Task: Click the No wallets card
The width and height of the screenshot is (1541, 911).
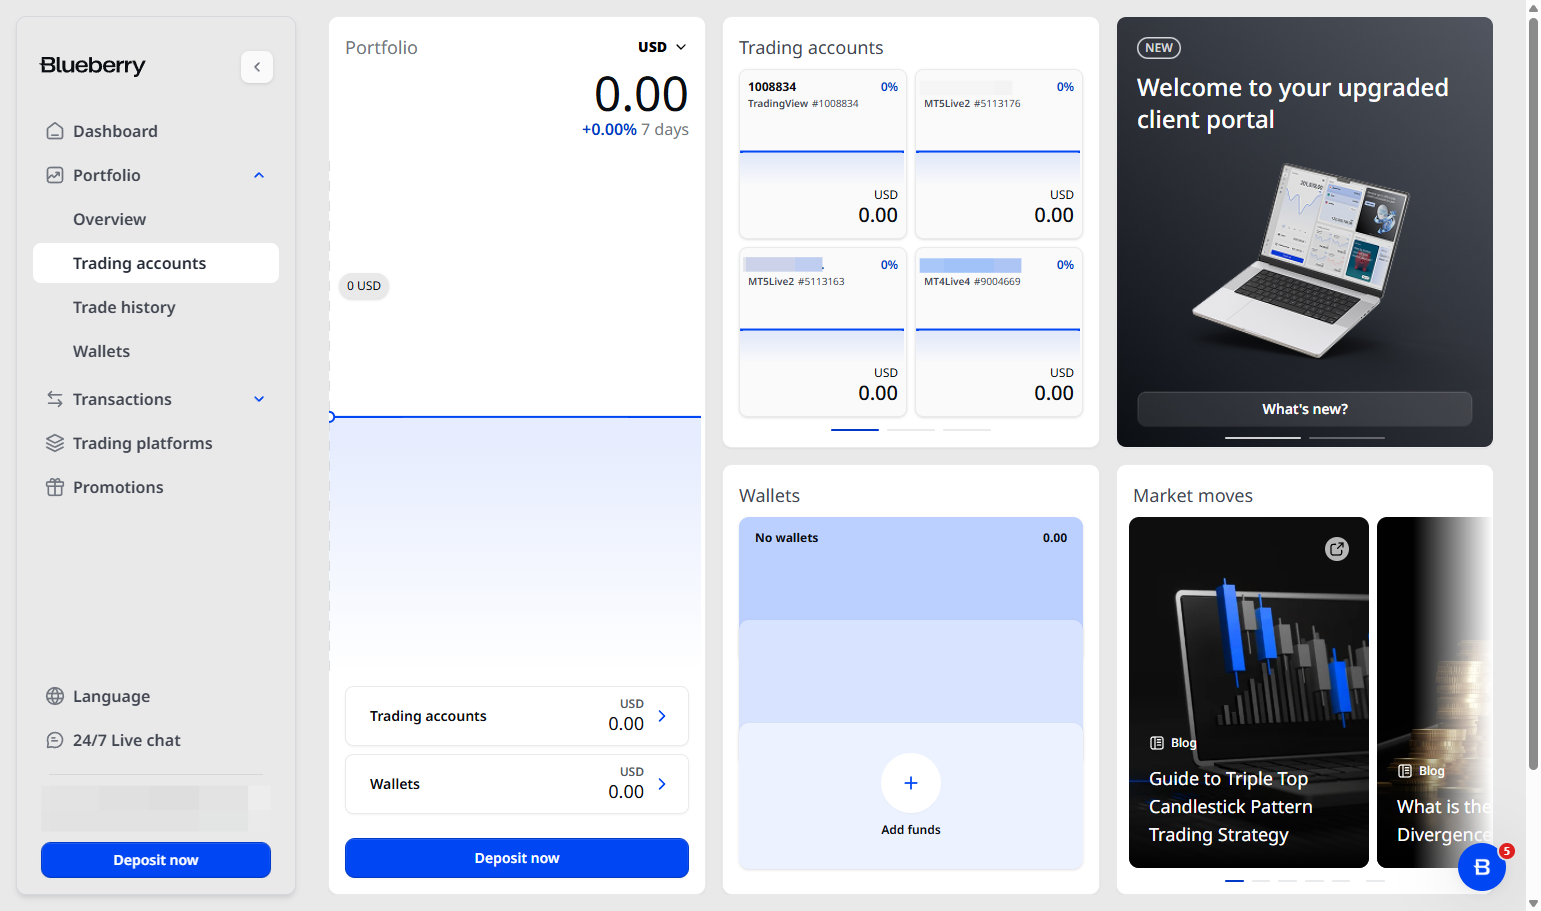Action: (x=911, y=568)
